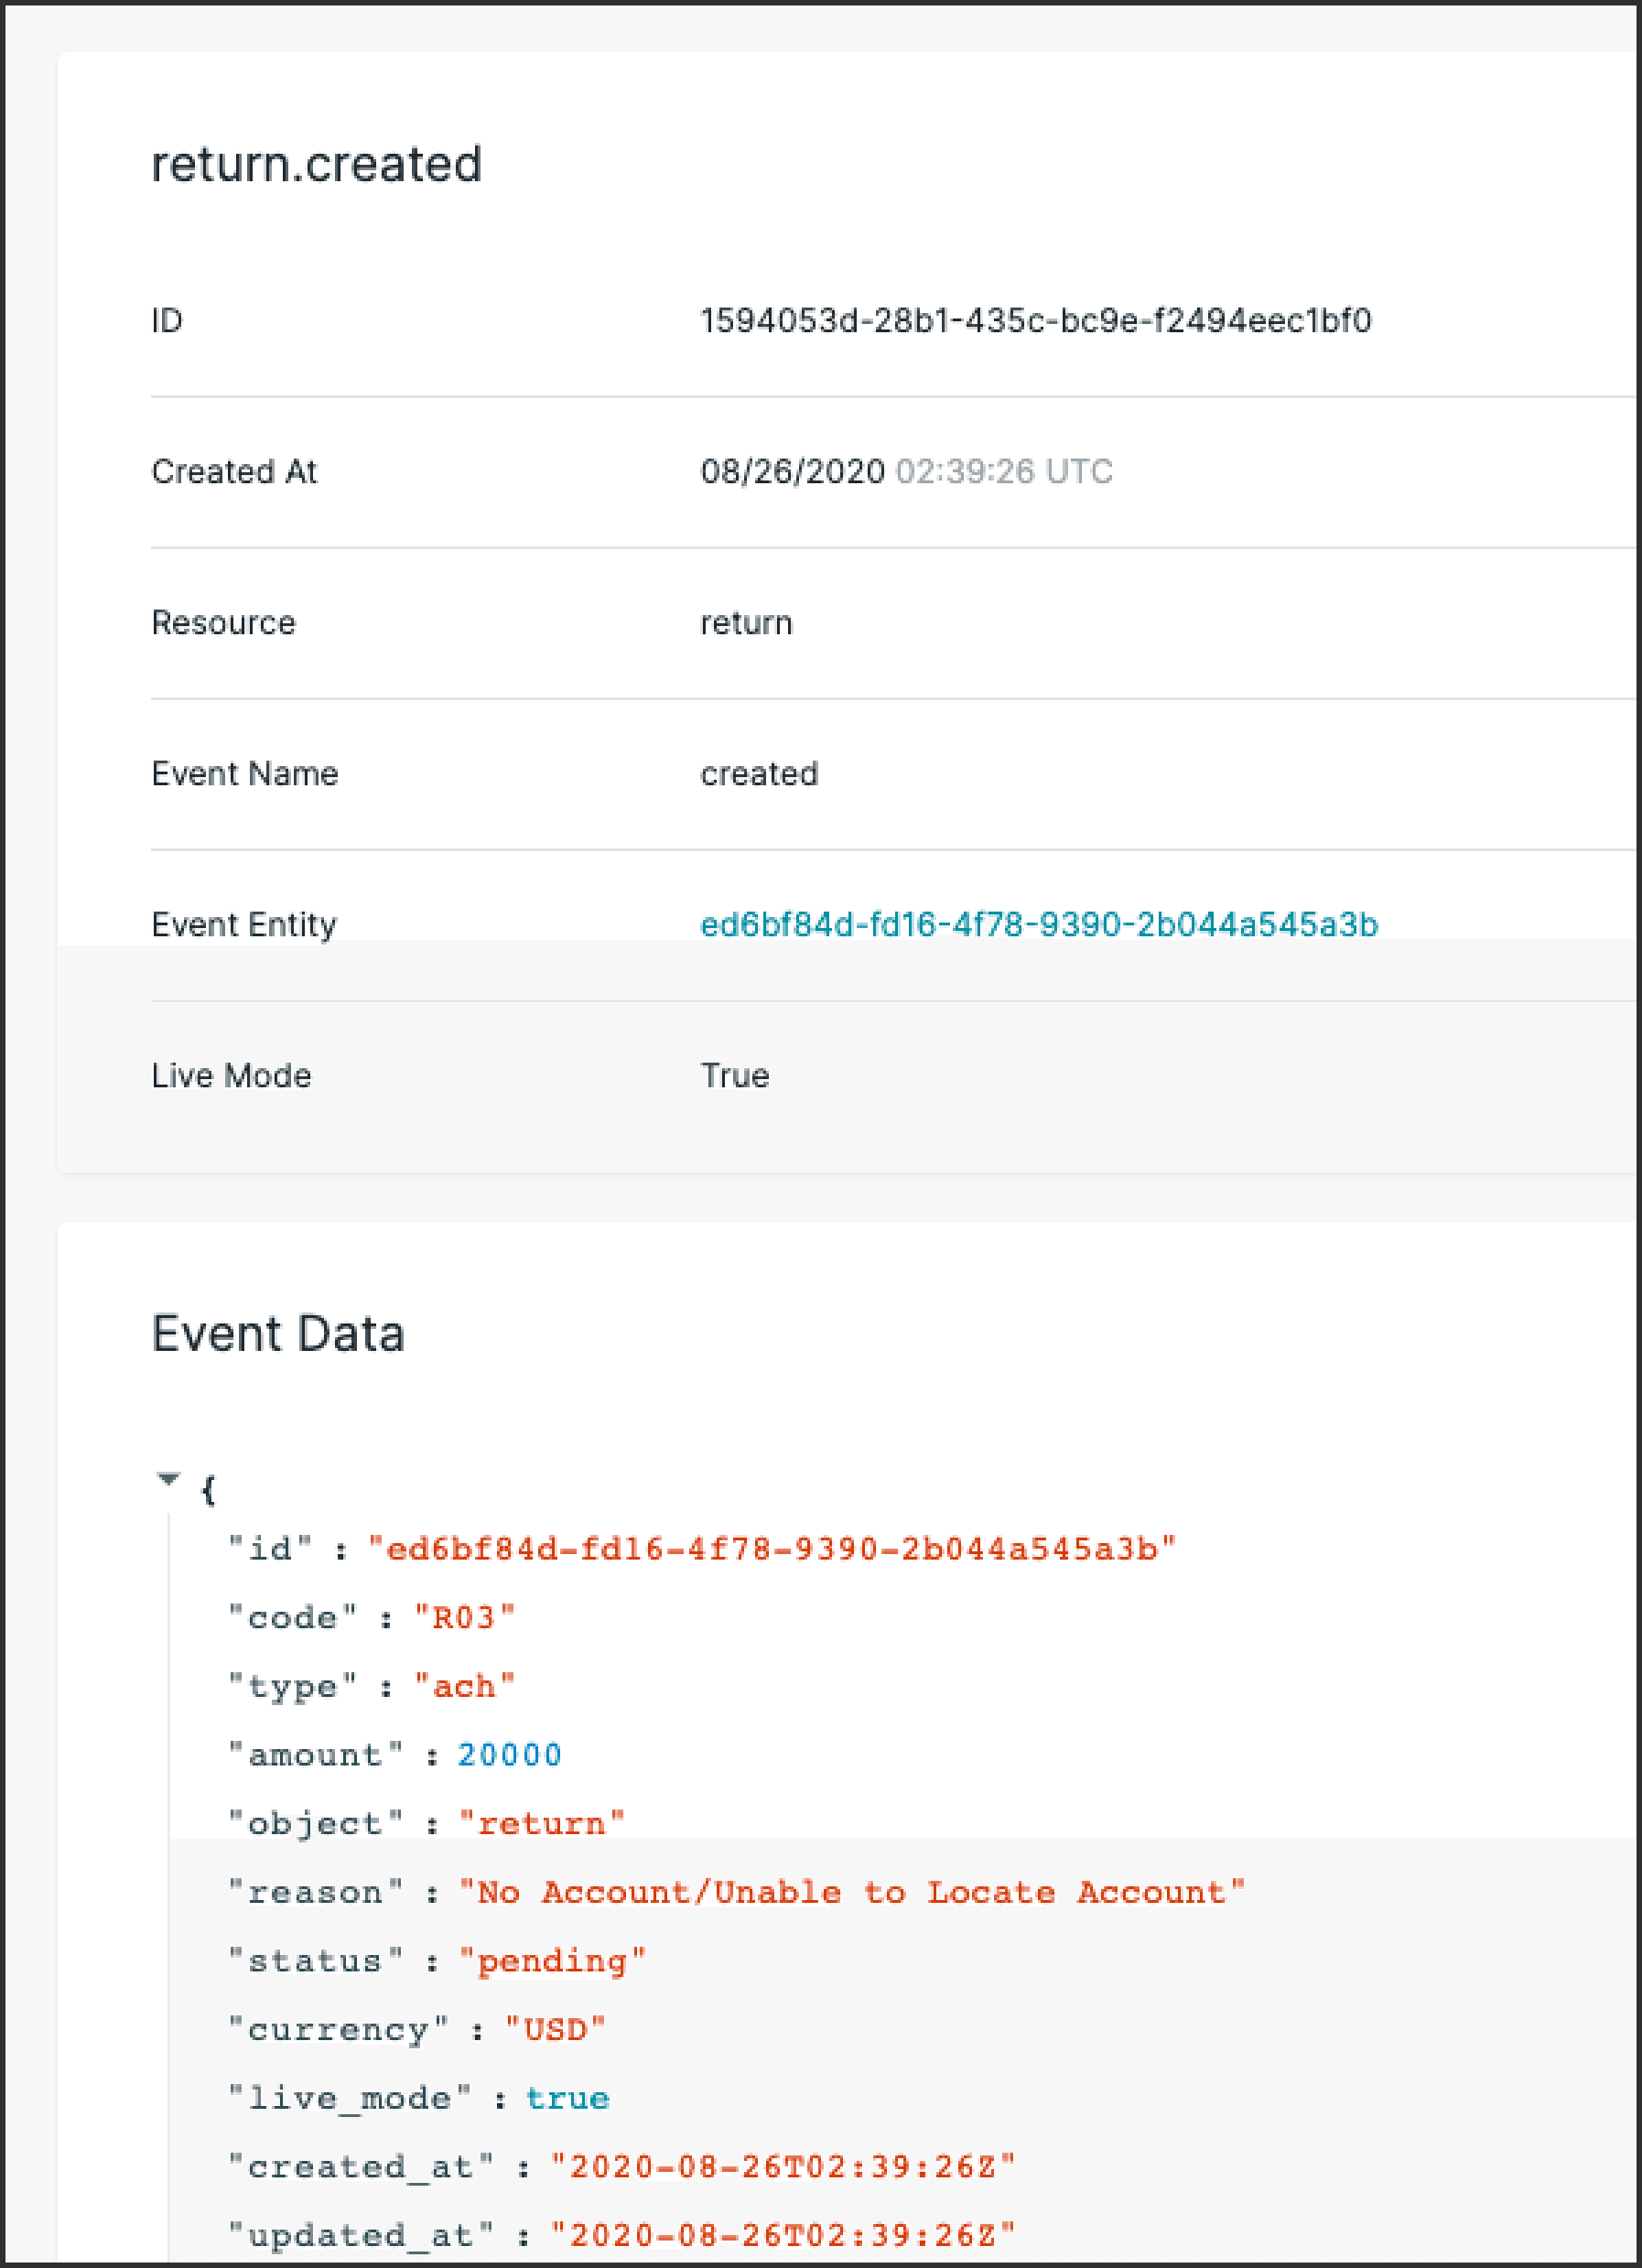The width and height of the screenshot is (1642, 2268).
Task: Click the live_mode true value in JSON
Action: pos(568,2098)
